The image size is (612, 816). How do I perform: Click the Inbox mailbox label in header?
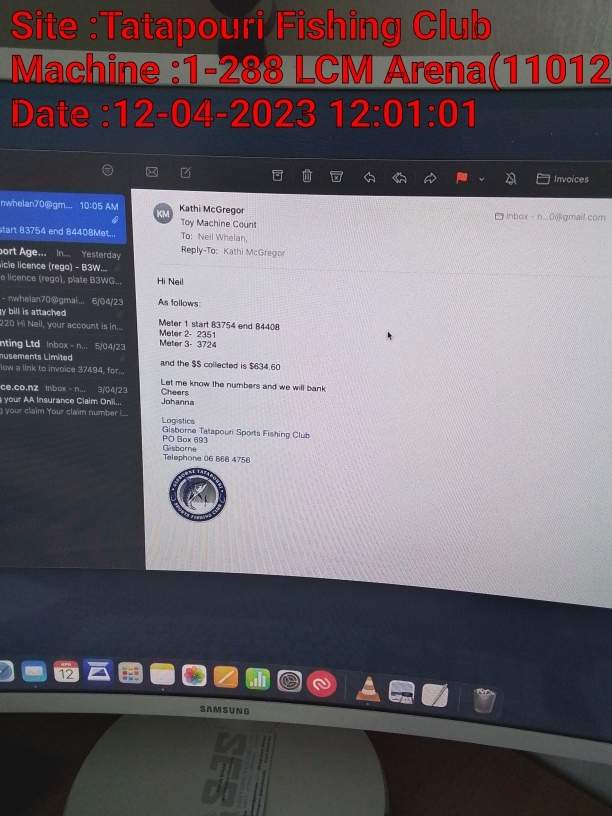pos(550,216)
